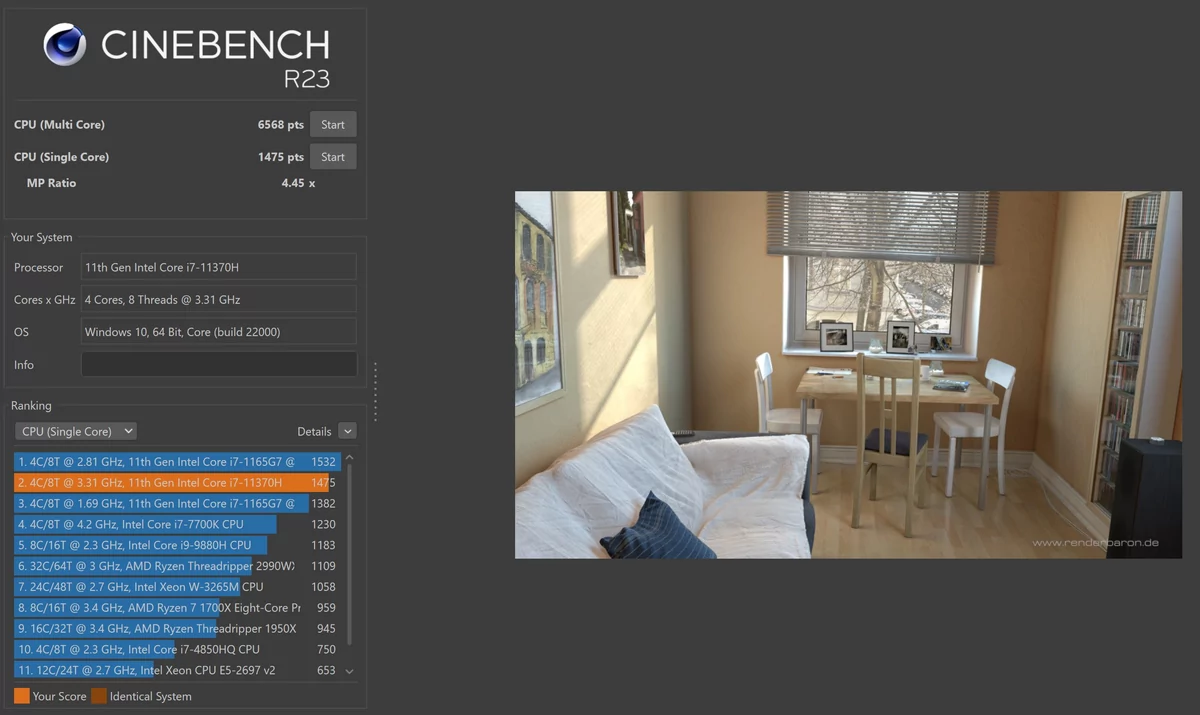The width and height of the screenshot is (1200, 715).
Task: Start the CPU Multi Core test
Action: pyautogui.click(x=333, y=125)
